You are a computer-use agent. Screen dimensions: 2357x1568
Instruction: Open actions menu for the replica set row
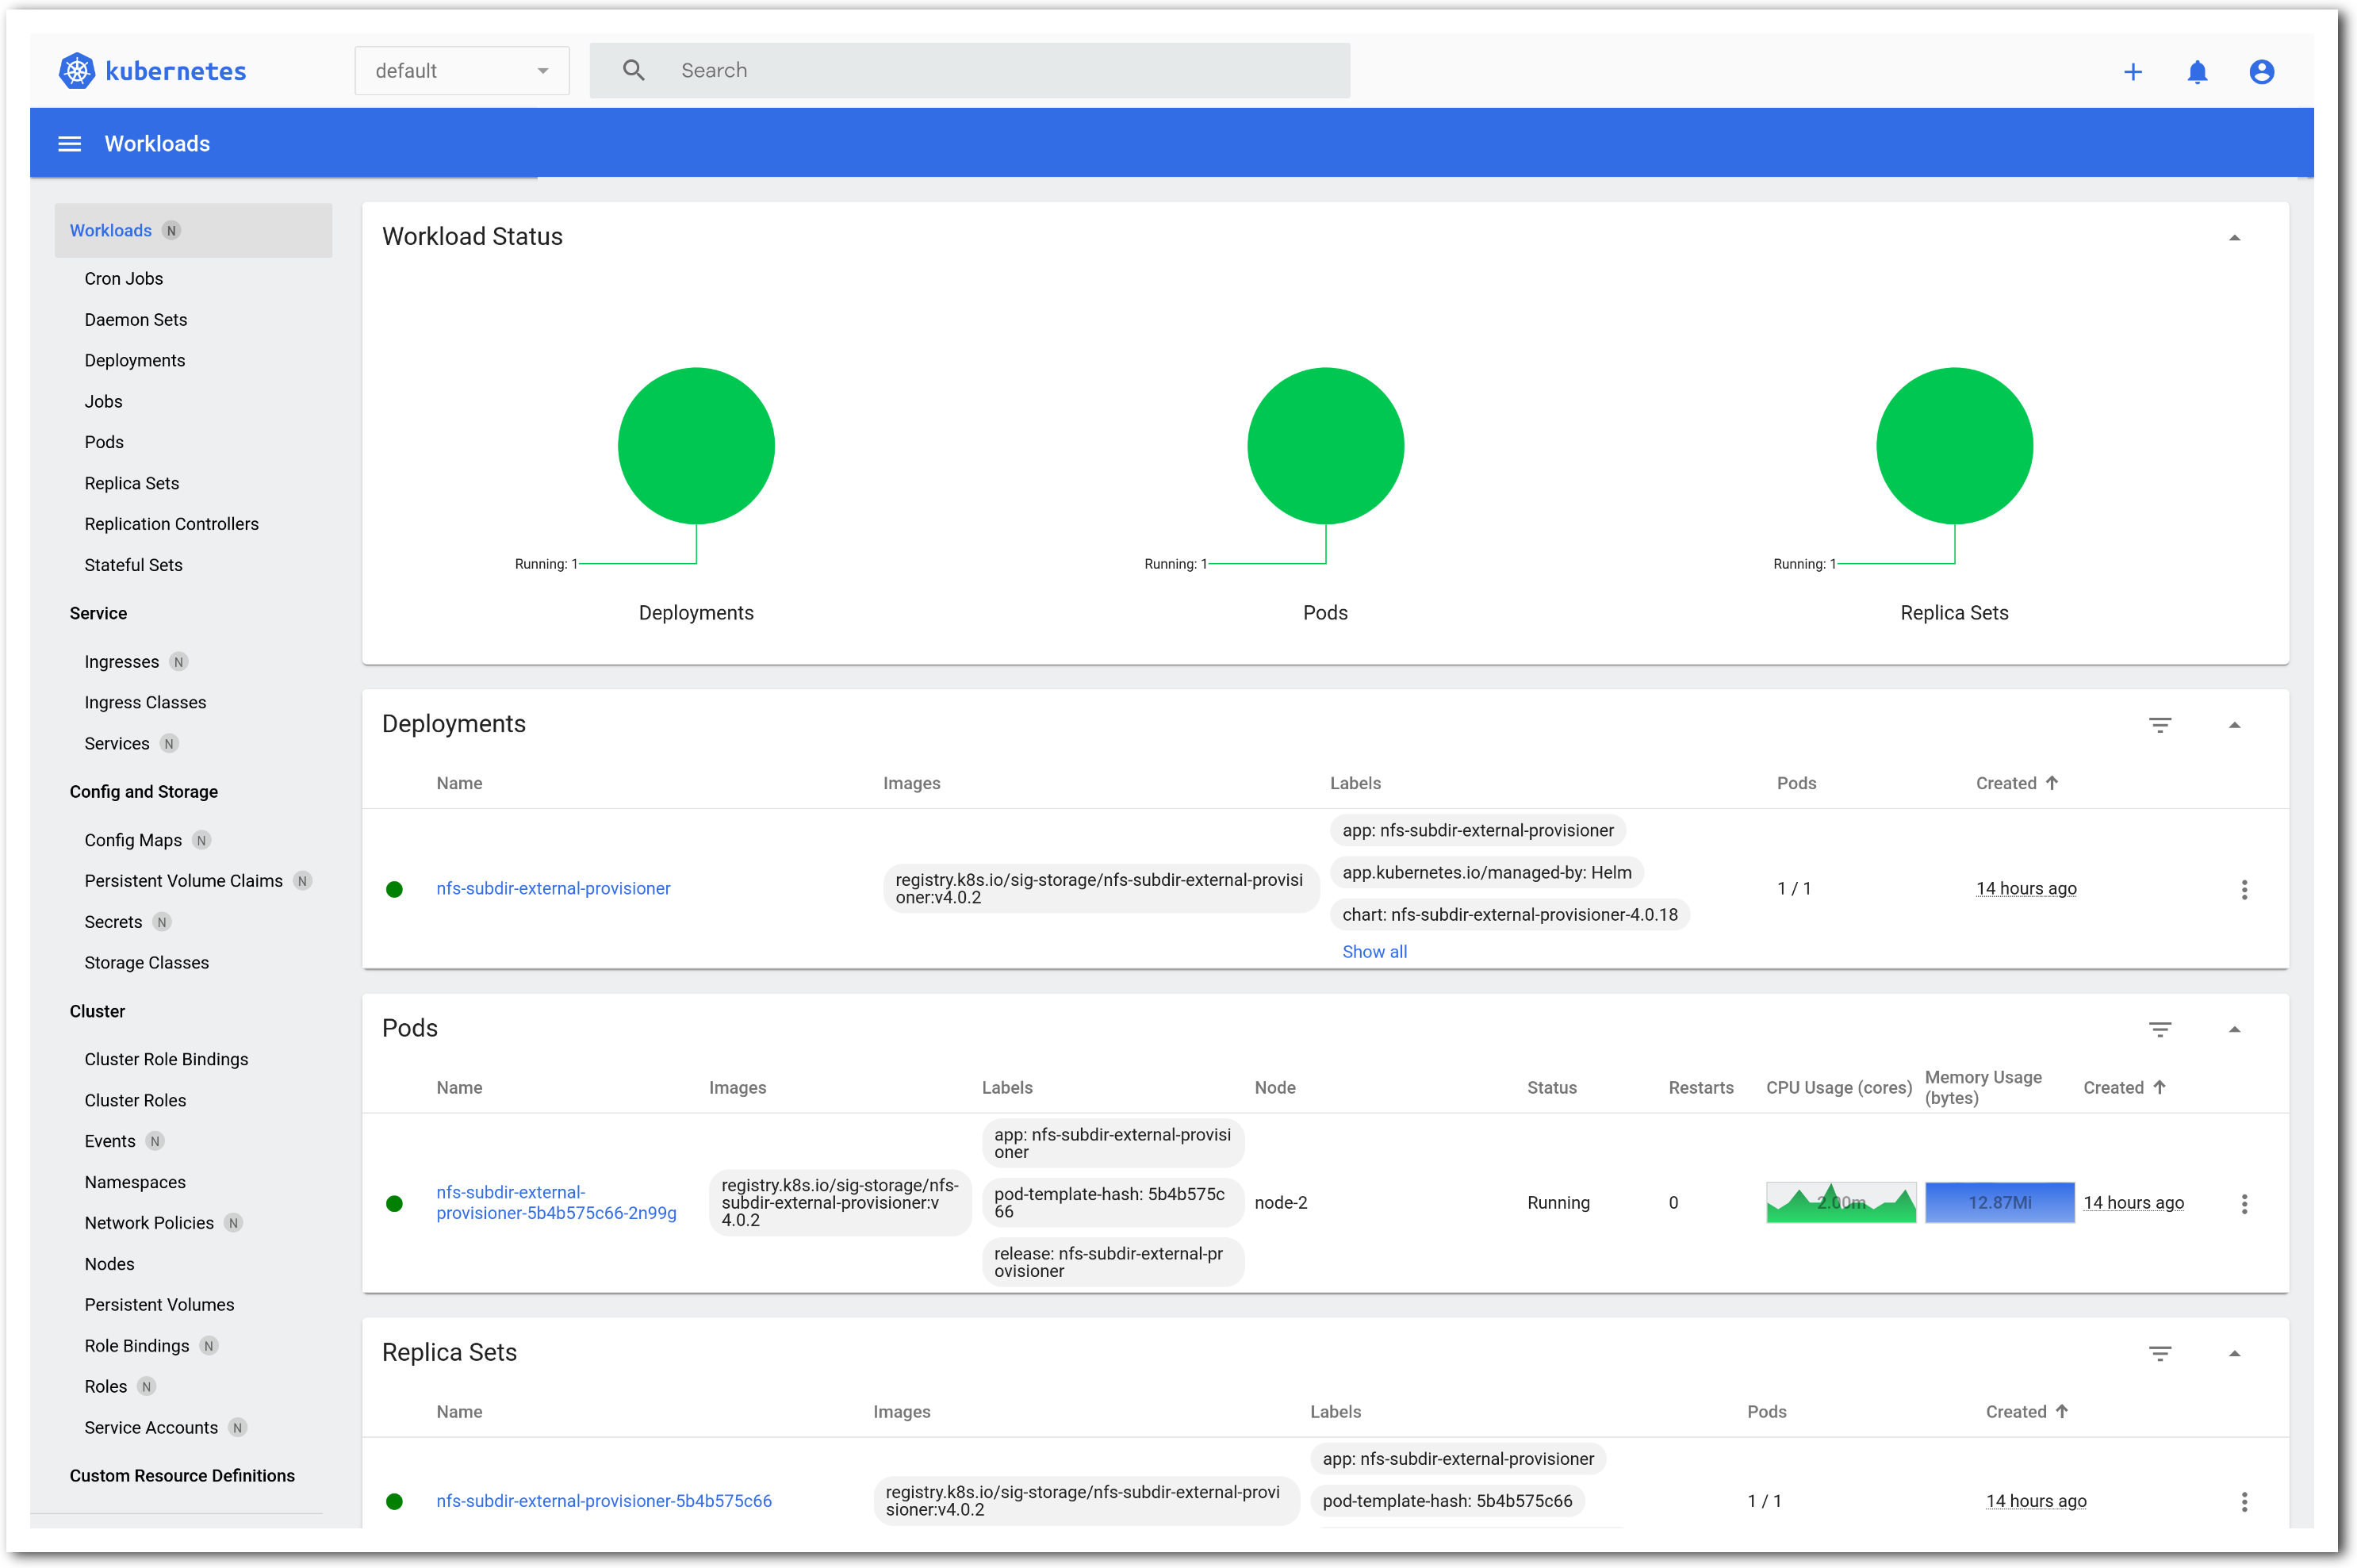click(2243, 1501)
